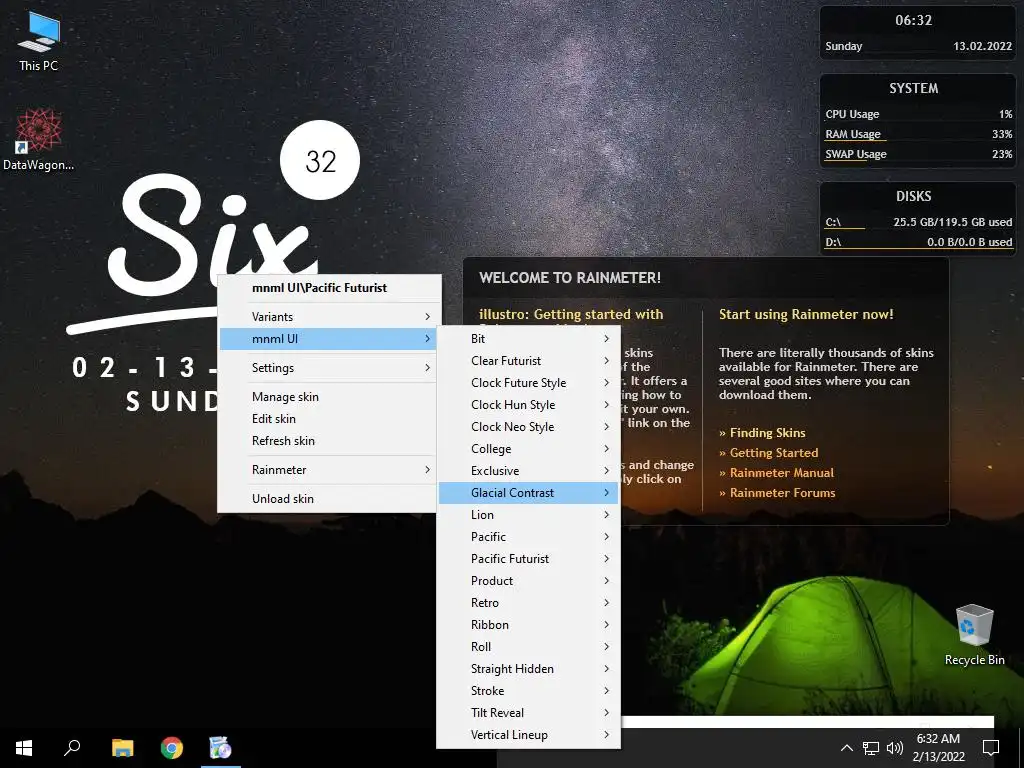
Task: Expand the Bit skin folder
Action: click(x=528, y=338)
